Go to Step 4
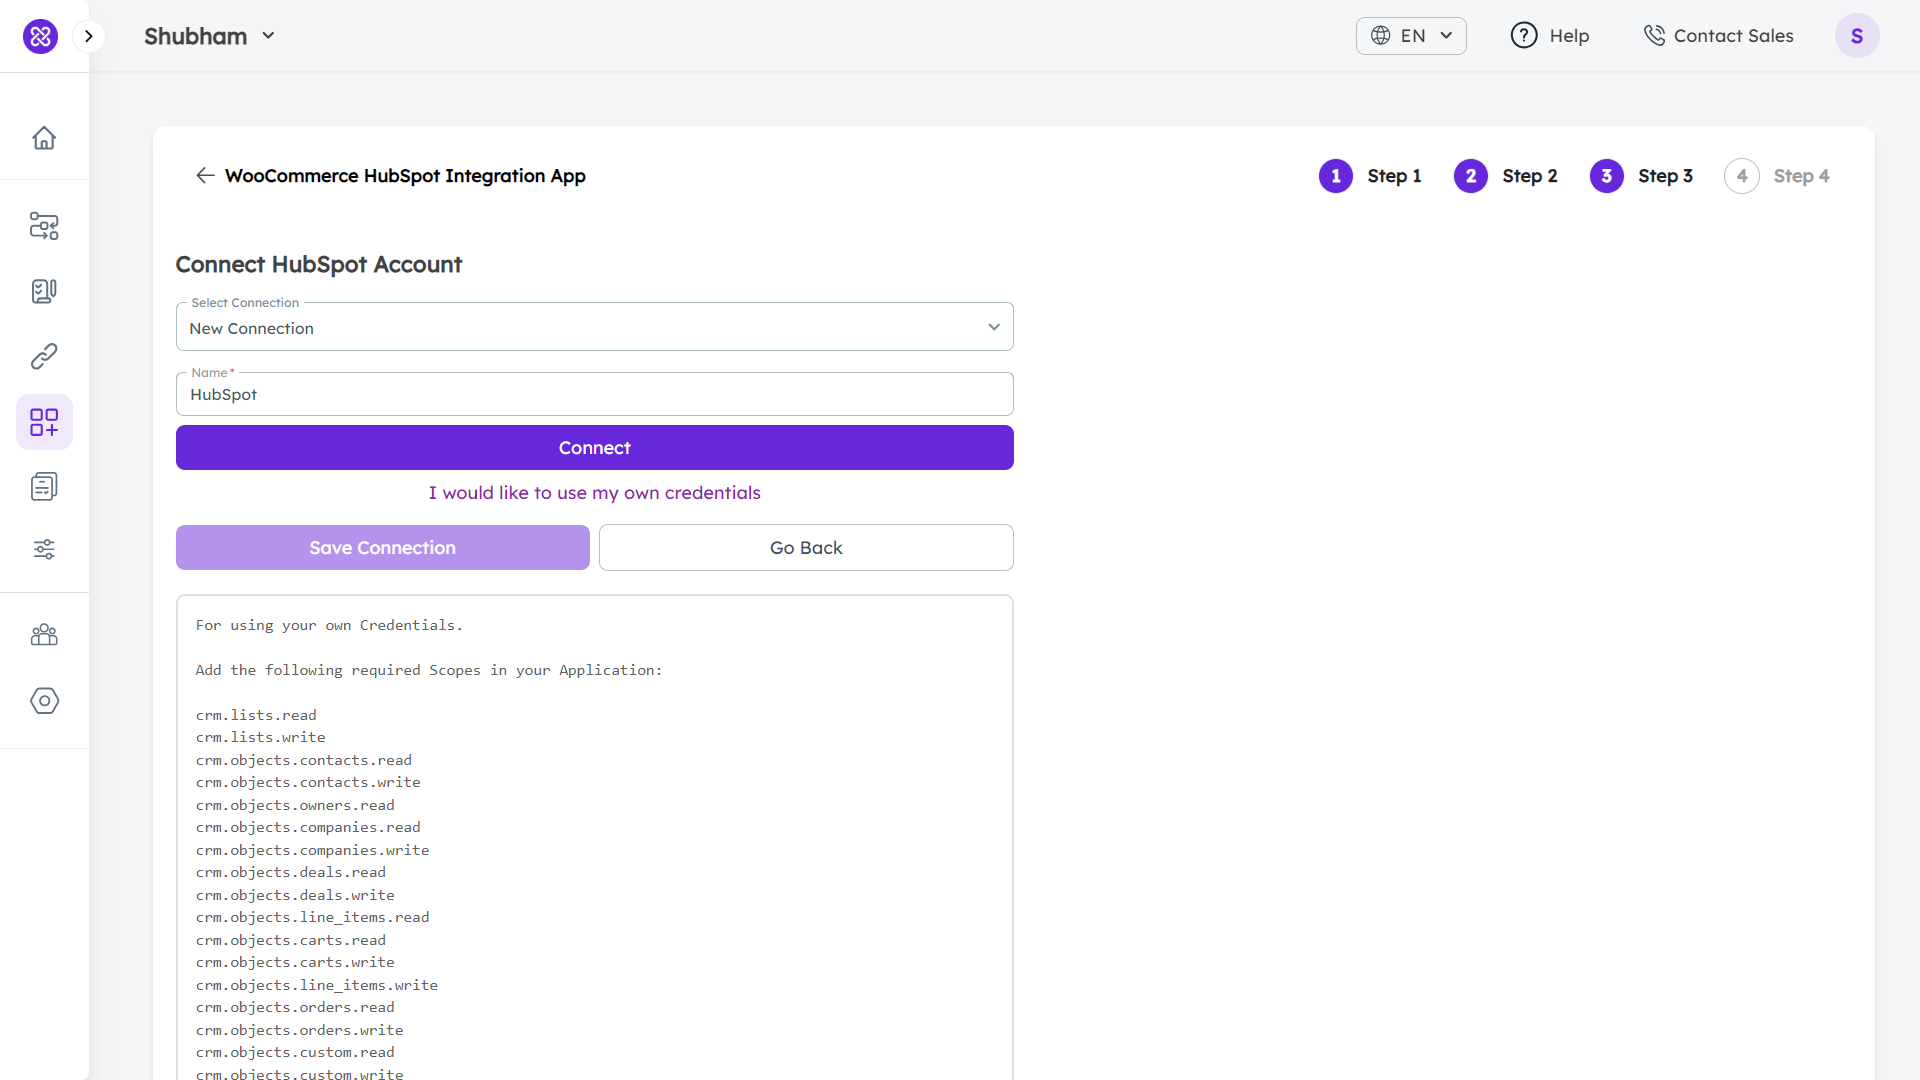Viewport: 1920px width, 1080px height. tap(1777, 176)
